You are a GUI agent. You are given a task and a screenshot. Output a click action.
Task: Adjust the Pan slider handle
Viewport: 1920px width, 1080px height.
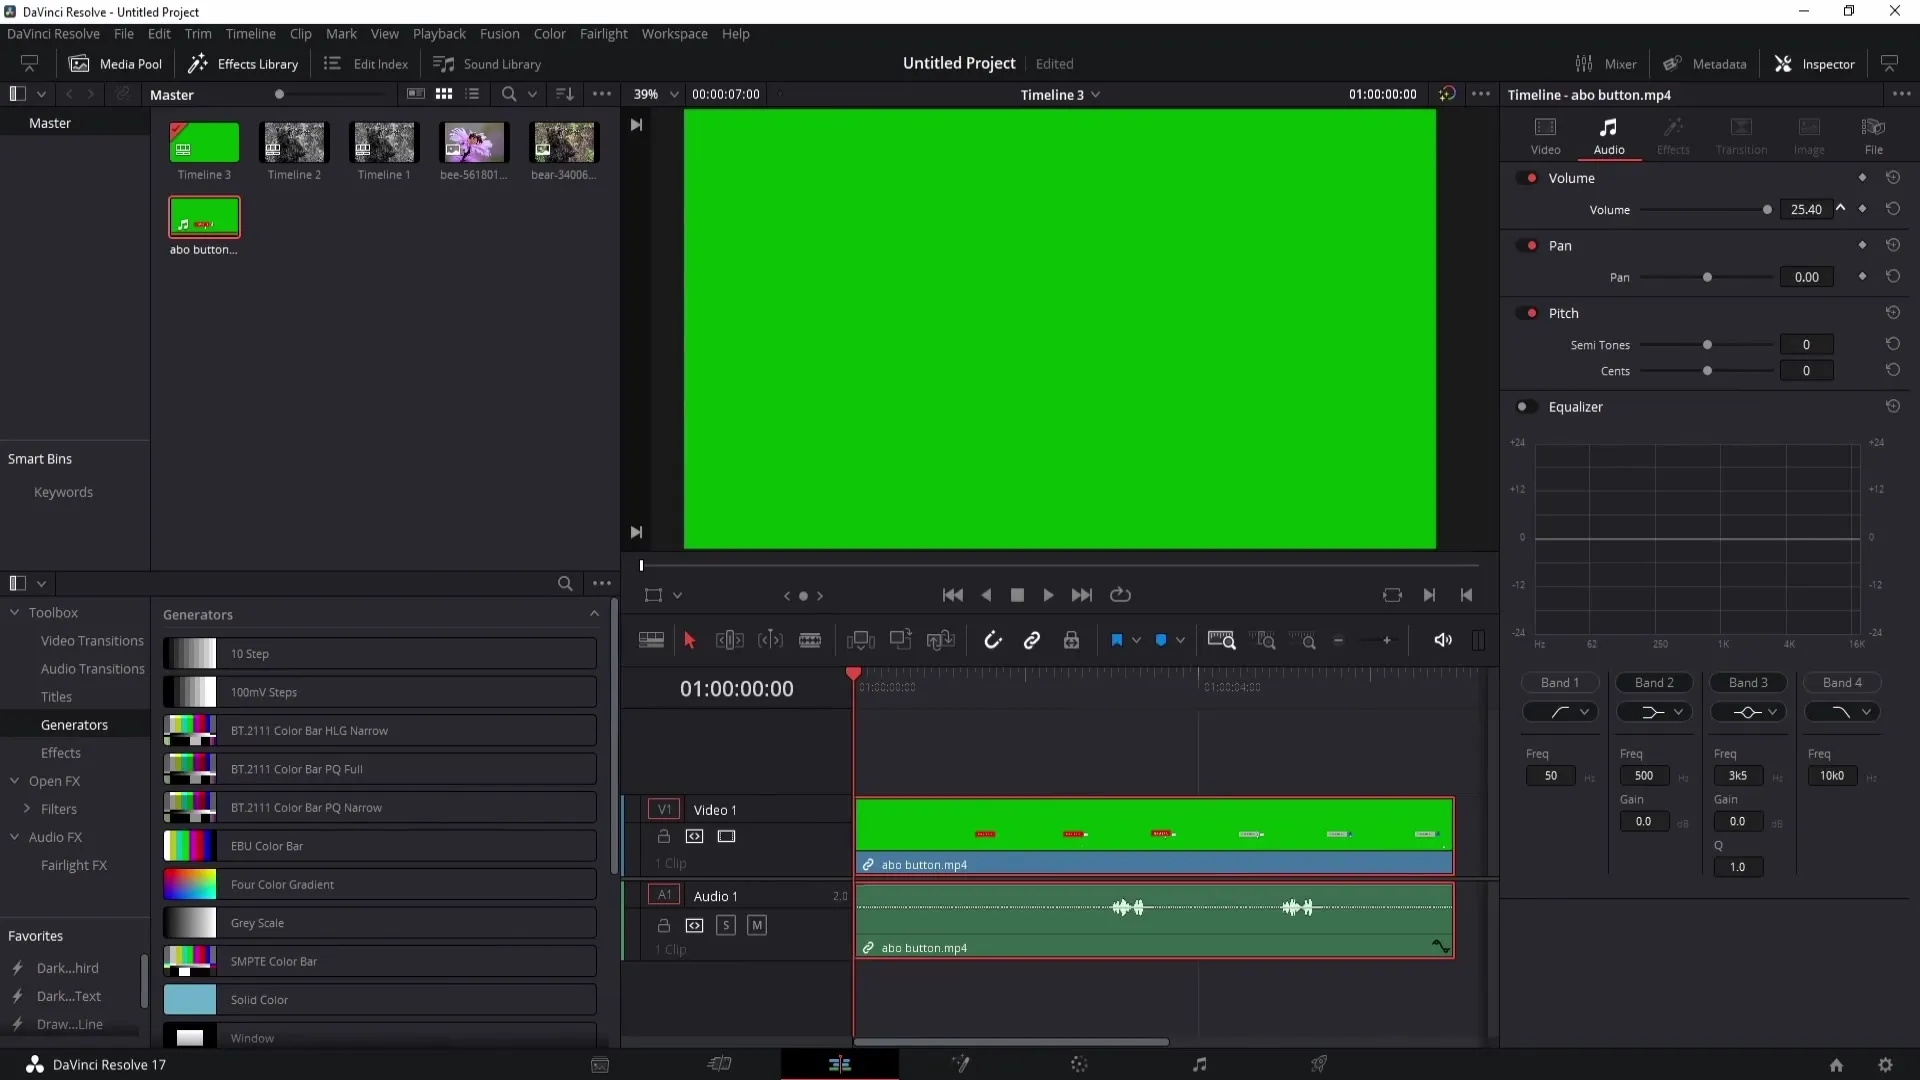(x=1707, y=277)
